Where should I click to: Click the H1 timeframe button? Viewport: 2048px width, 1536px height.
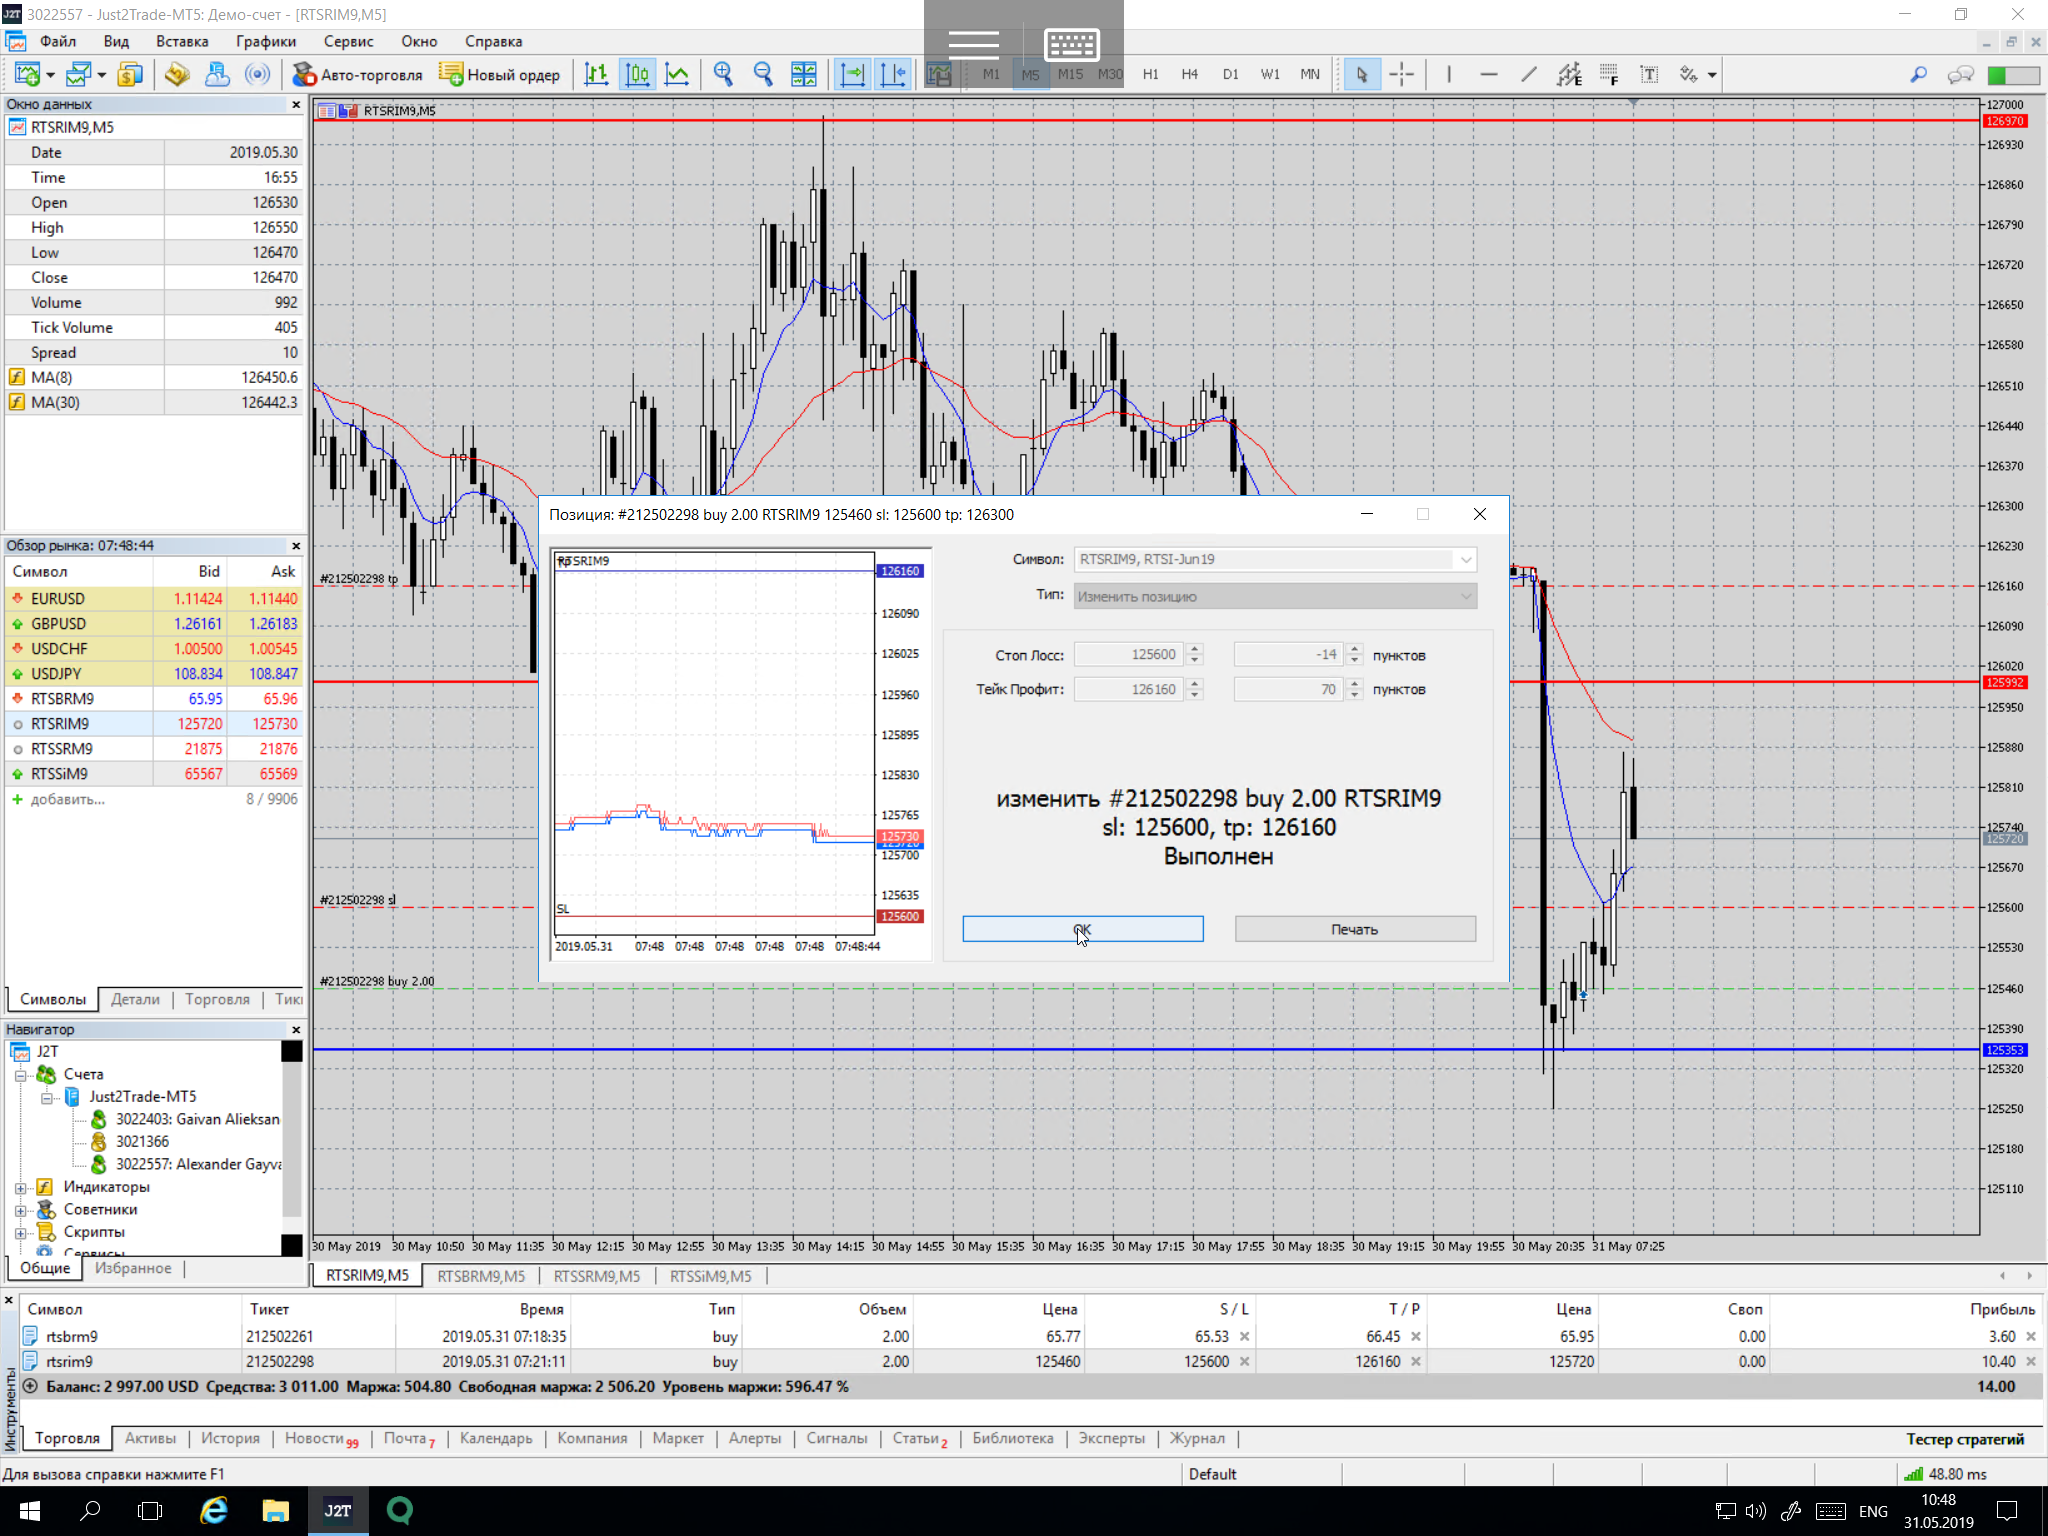(x=1150, y=74)
